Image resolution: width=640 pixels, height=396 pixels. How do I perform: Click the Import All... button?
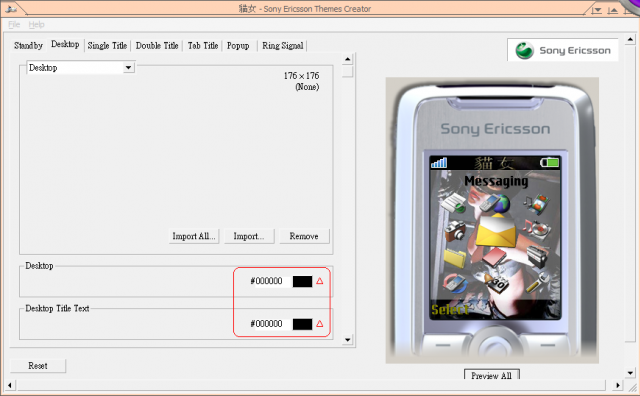tap(194, 236)
